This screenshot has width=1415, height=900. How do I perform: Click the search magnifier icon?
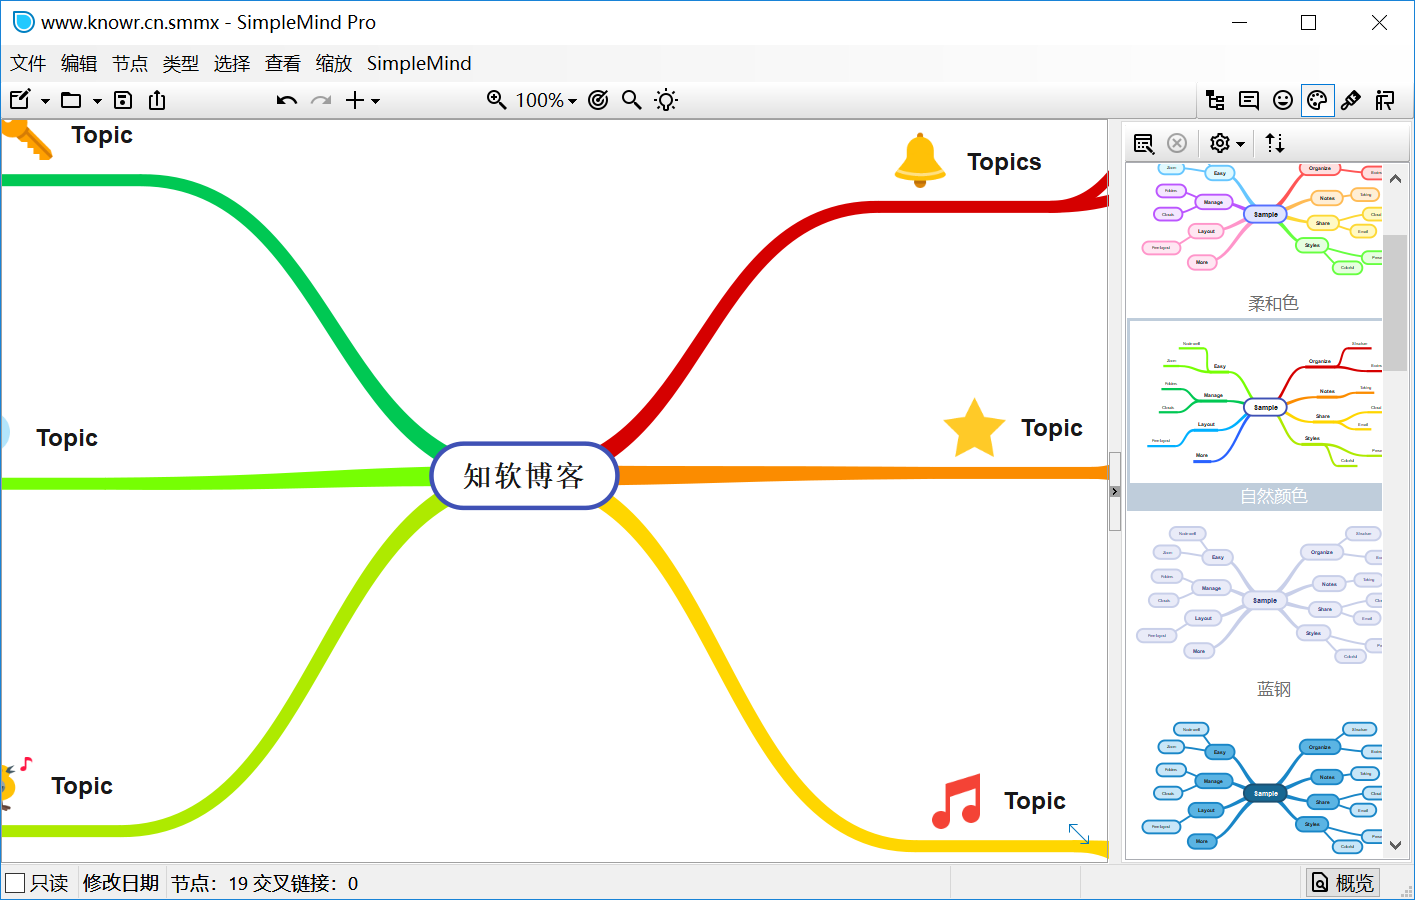[x=632, y=100]
